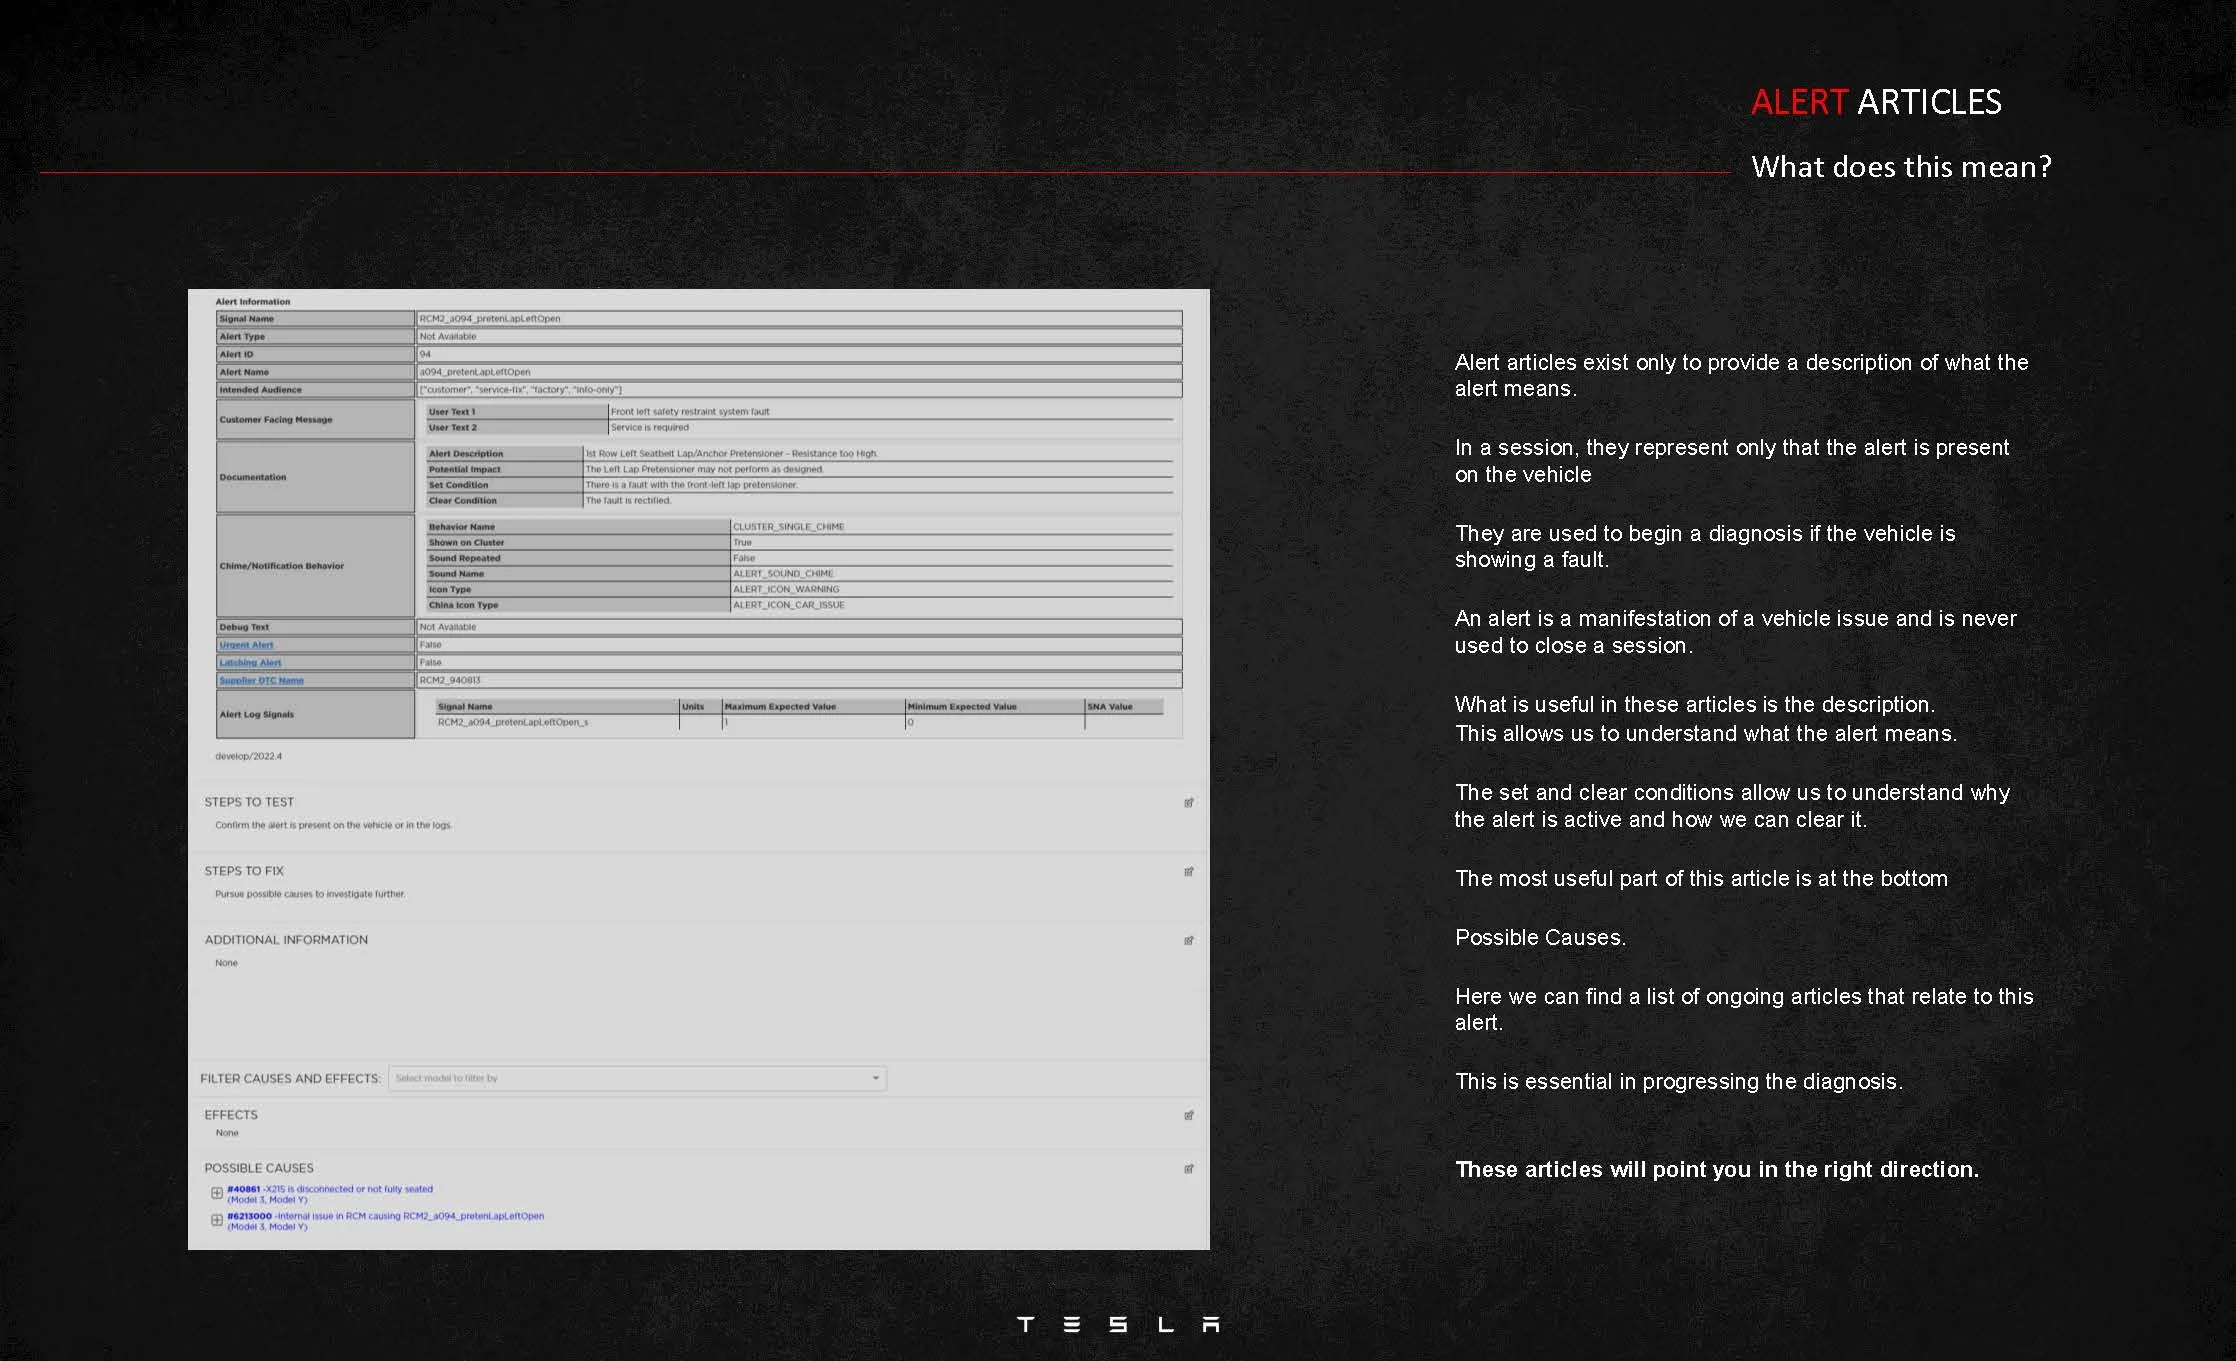Open the Urgent Alert link

tap(246, 645)
